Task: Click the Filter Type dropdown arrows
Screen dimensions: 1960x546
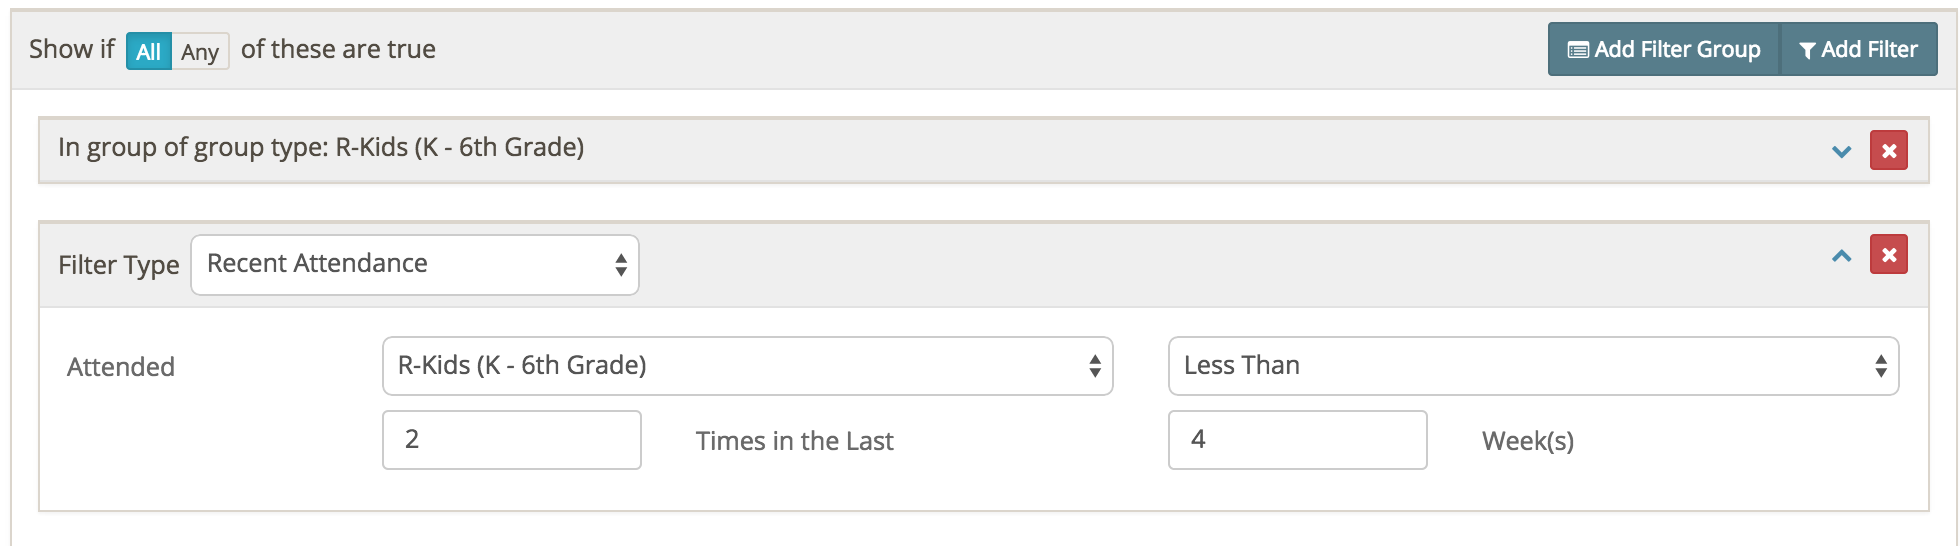Action: click(621, 265)
